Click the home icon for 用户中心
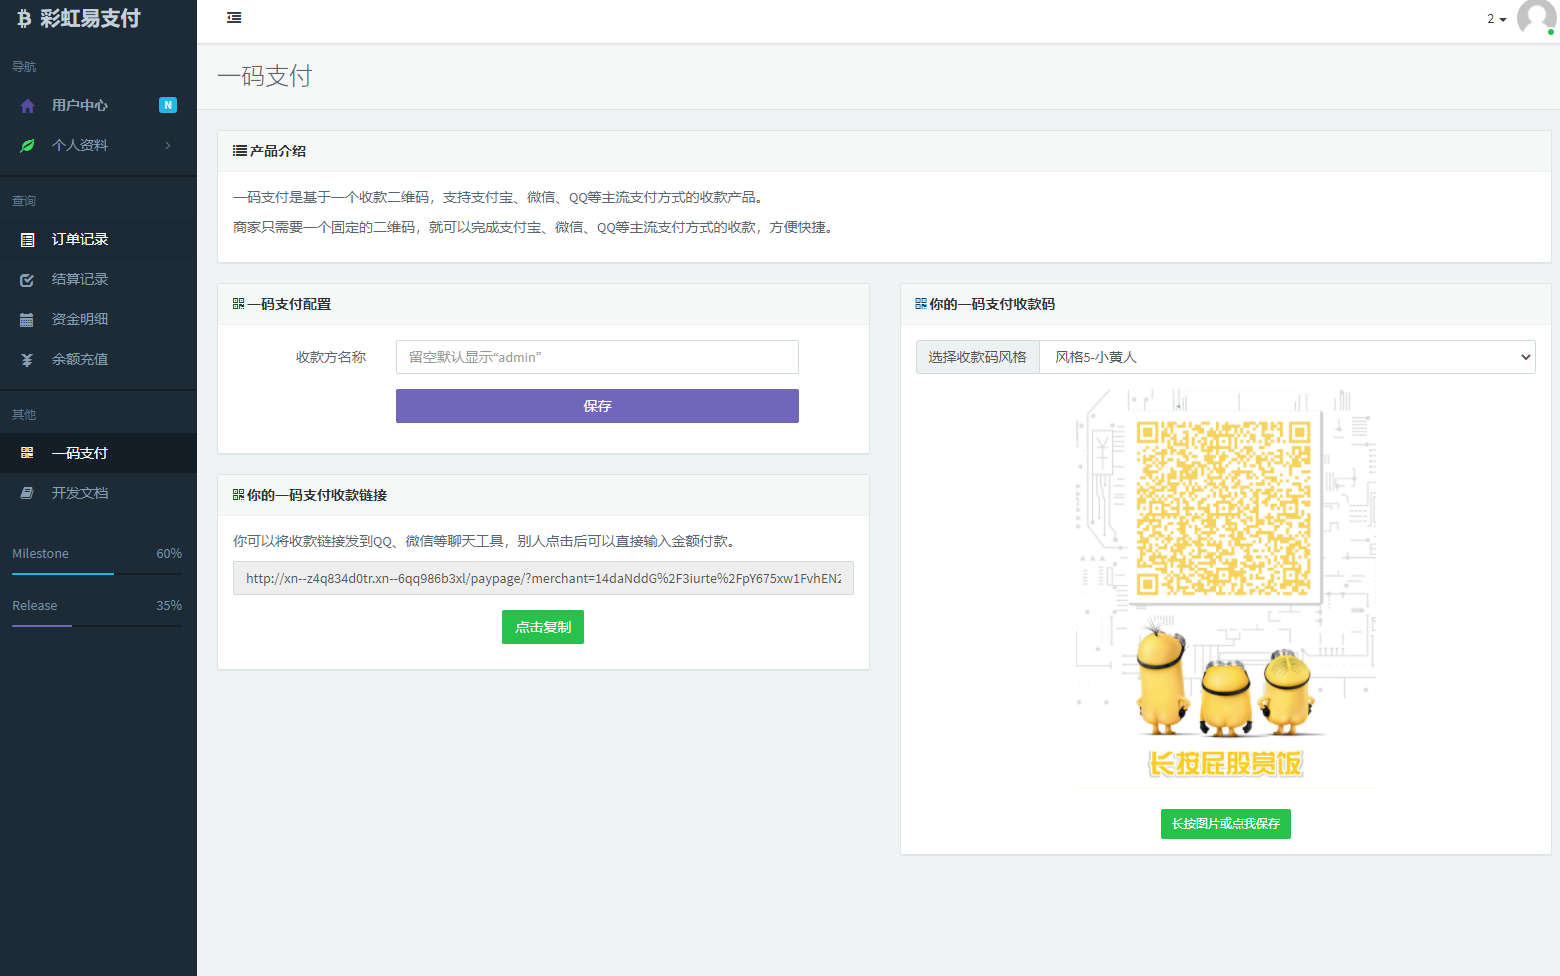Viewport: 1560px width, 976px height. (28, 106)
